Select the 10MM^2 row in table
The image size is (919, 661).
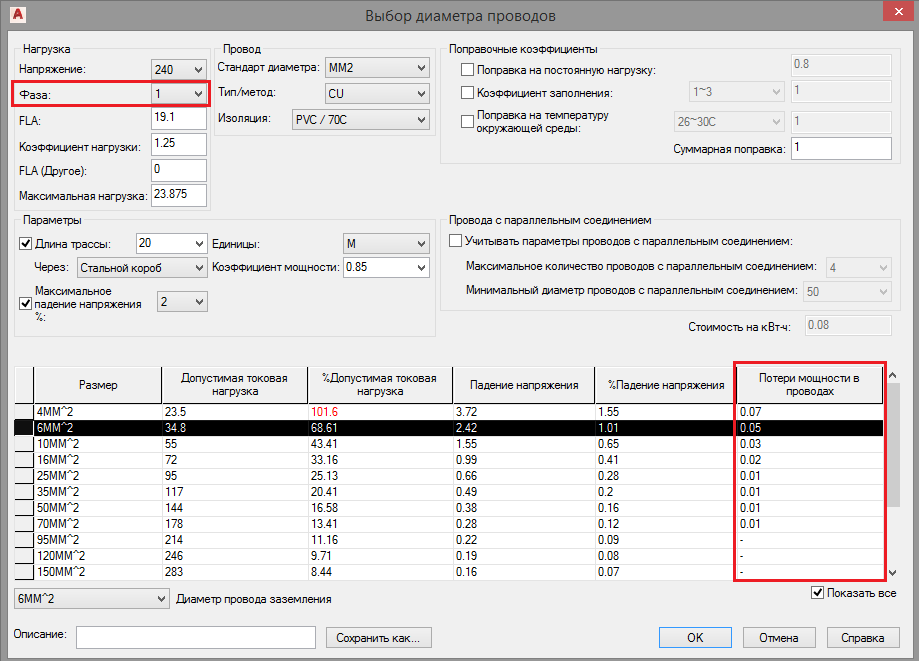[x=95, y=443]
